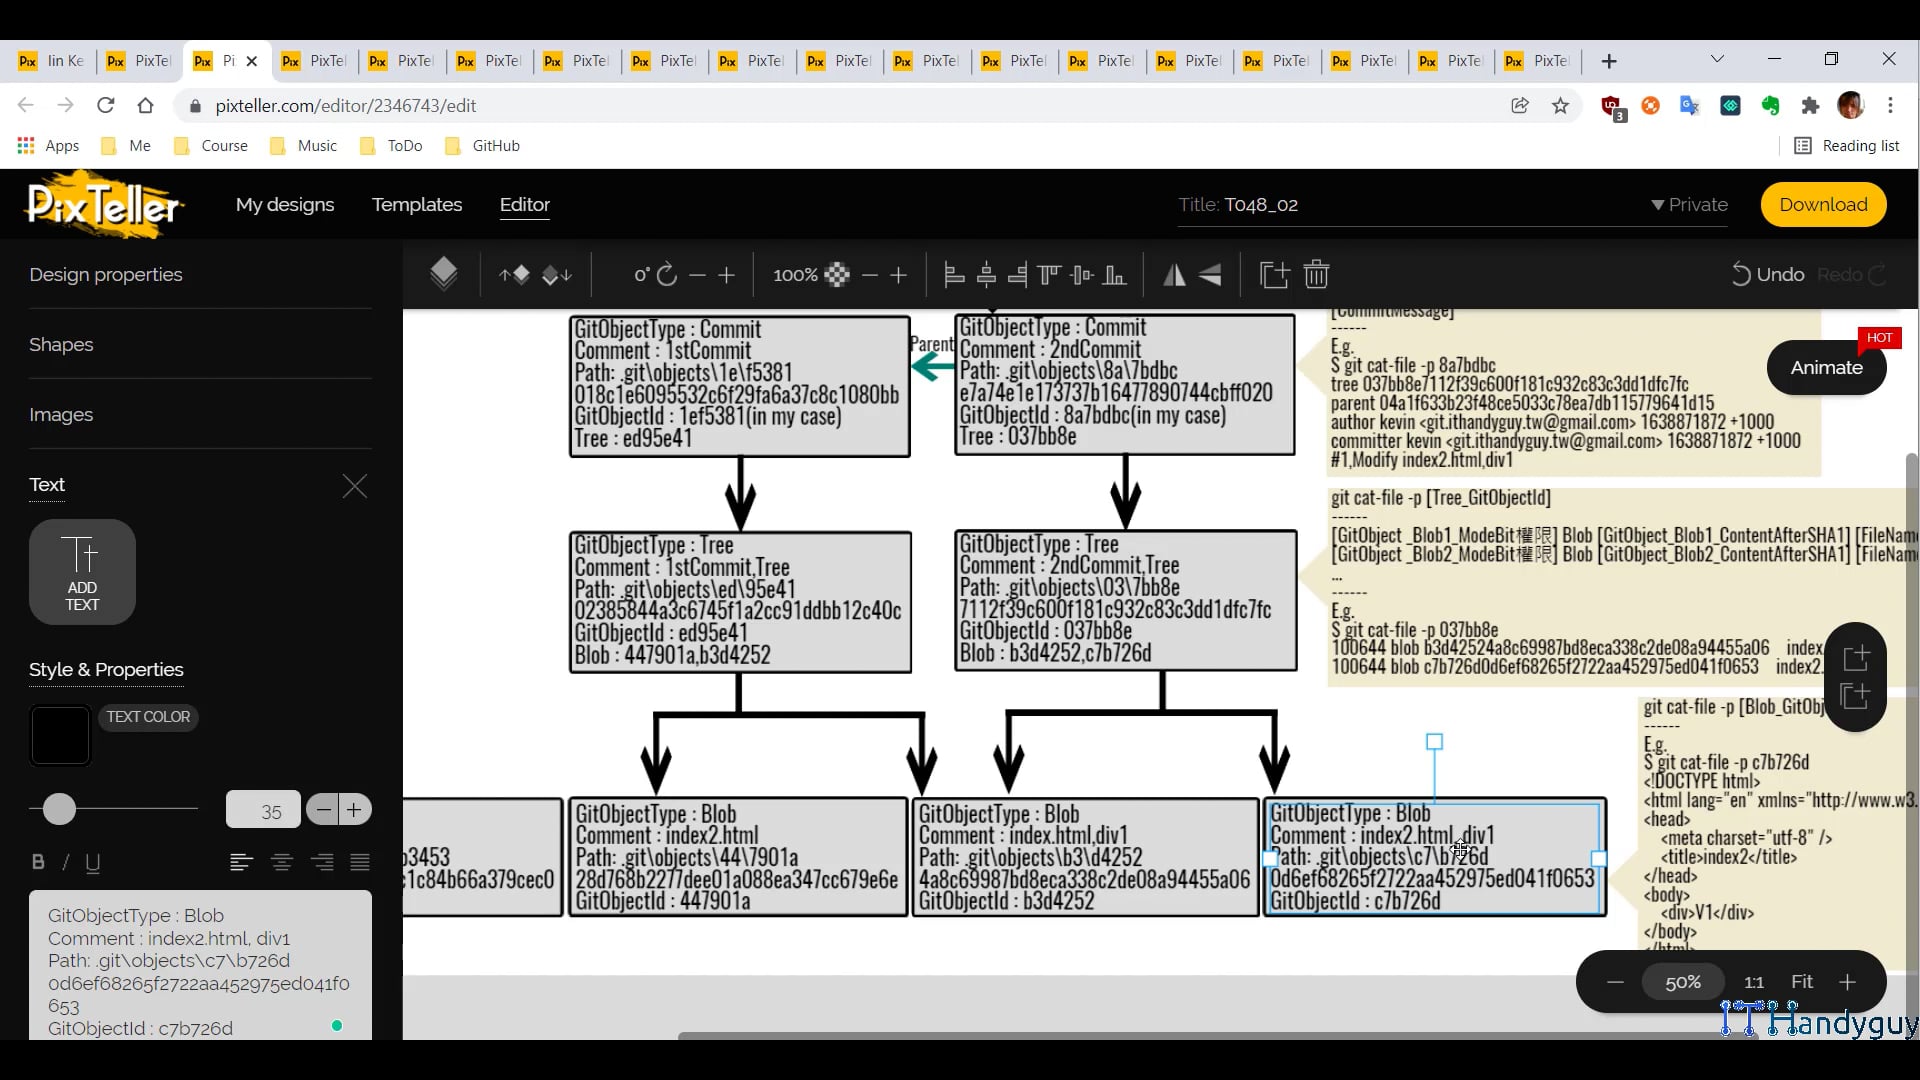The image size is (1920, 1080).
Task: Click the center vertically alignment icon
Action: point(1082,274)
